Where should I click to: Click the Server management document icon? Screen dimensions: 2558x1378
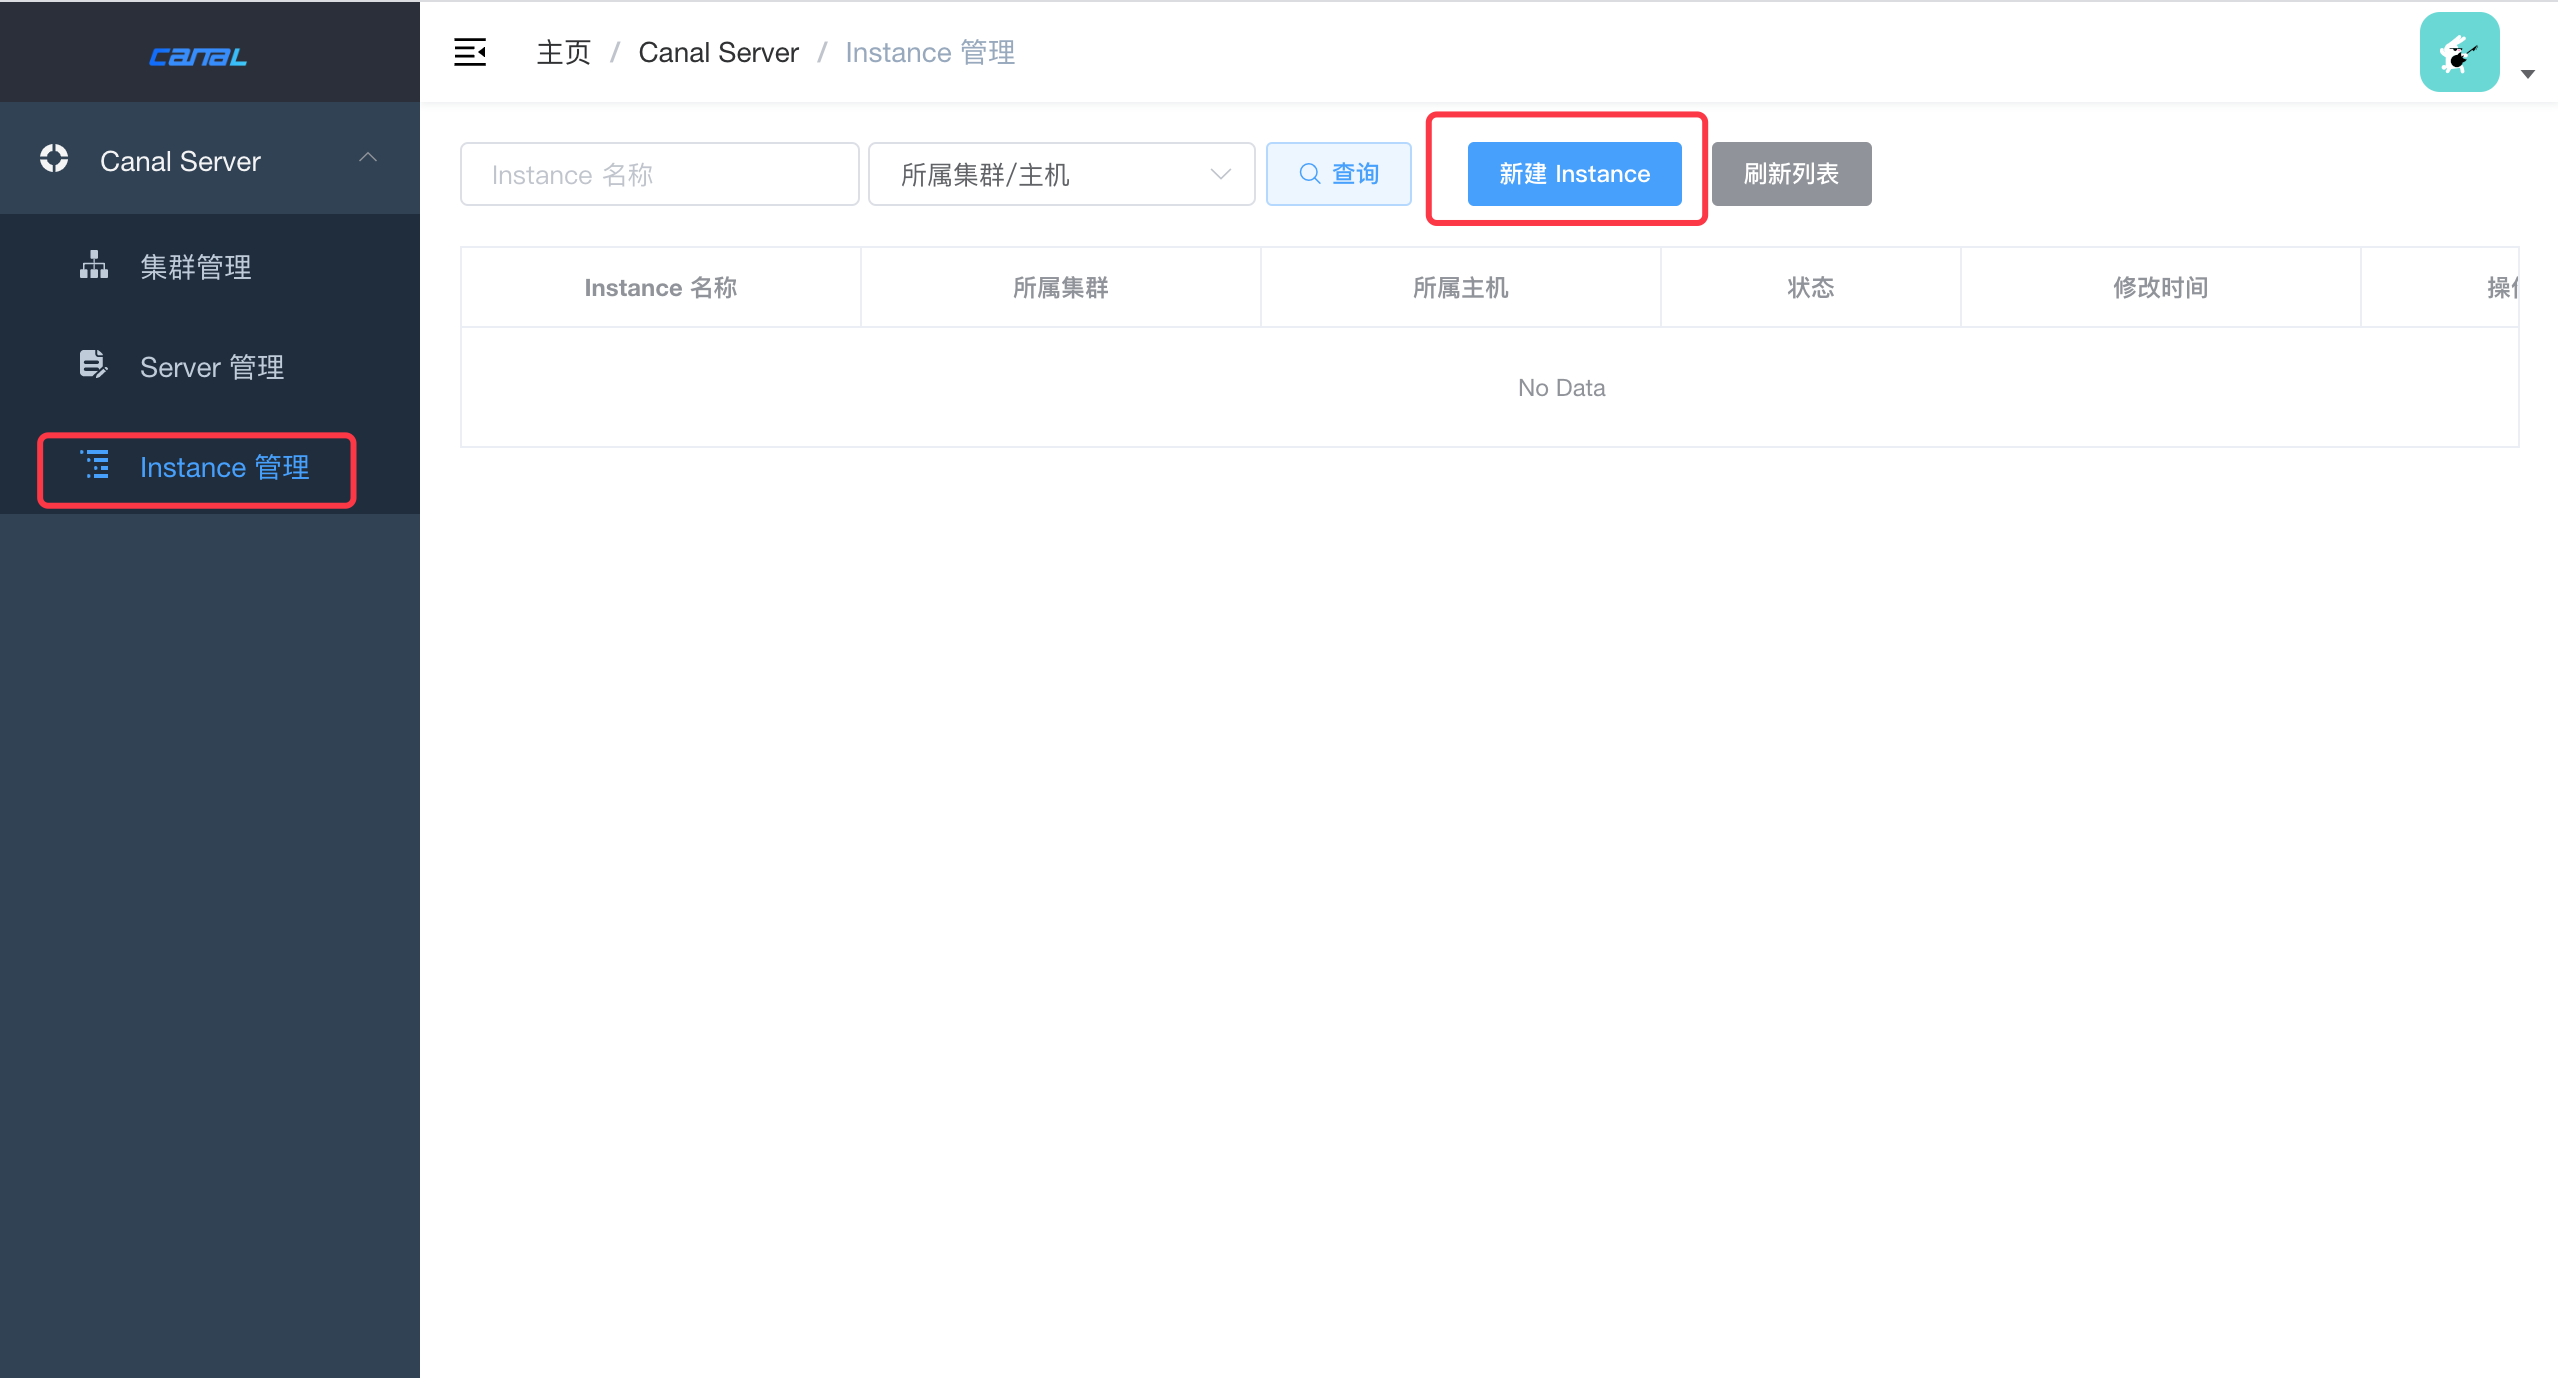(x=93, y=364)
